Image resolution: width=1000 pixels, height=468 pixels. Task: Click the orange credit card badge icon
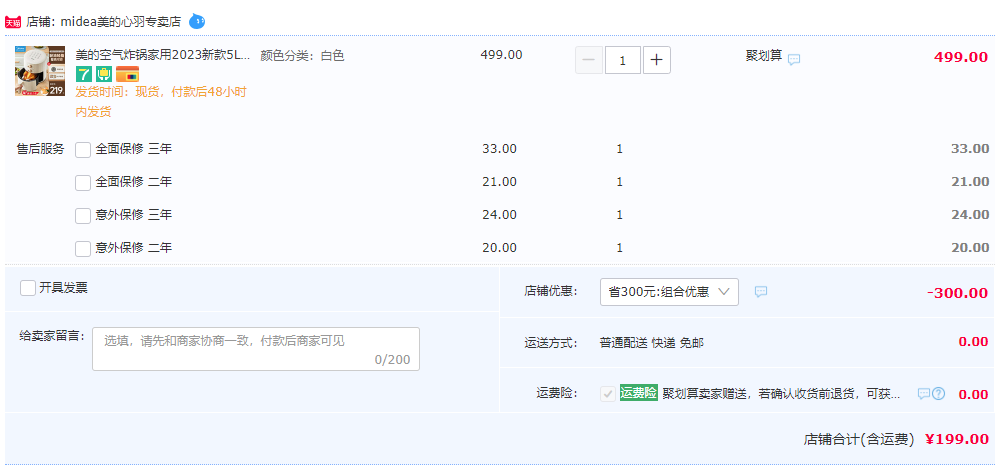(x=128, y=74)
